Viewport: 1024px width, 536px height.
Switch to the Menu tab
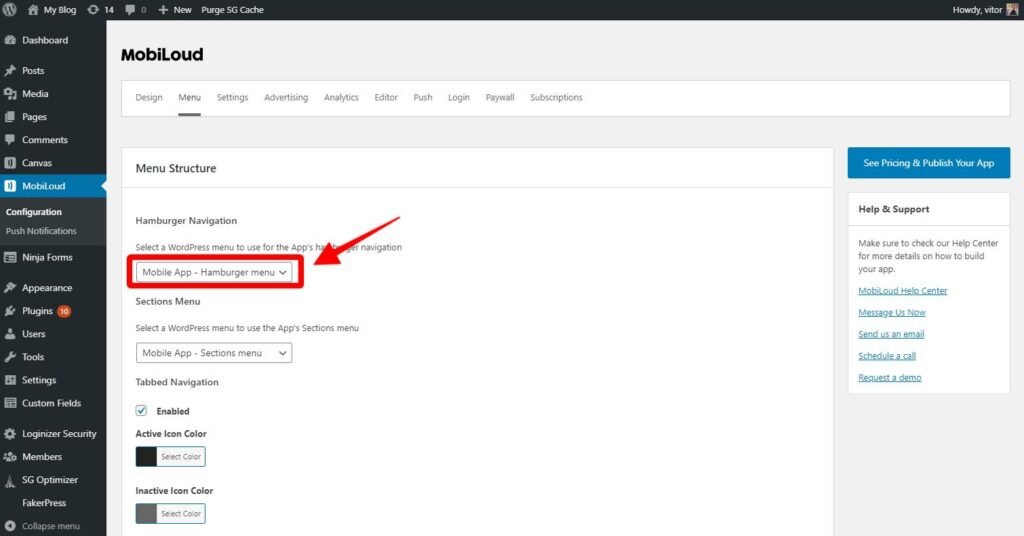(189, 97)
